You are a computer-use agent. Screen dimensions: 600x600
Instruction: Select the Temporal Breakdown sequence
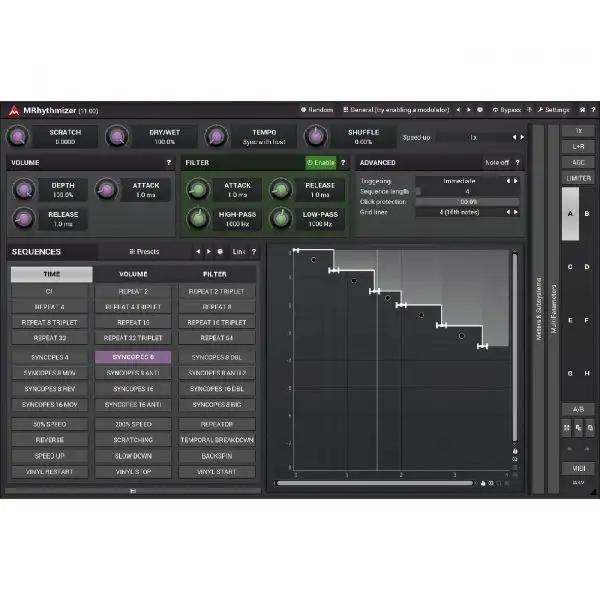coord(215,439)
